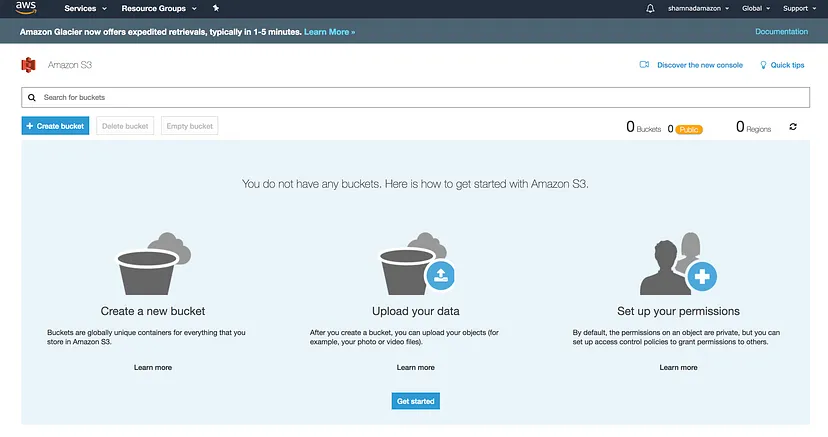Click the Get started button
This screenshot has width=828, height=437.
point(415,401)
